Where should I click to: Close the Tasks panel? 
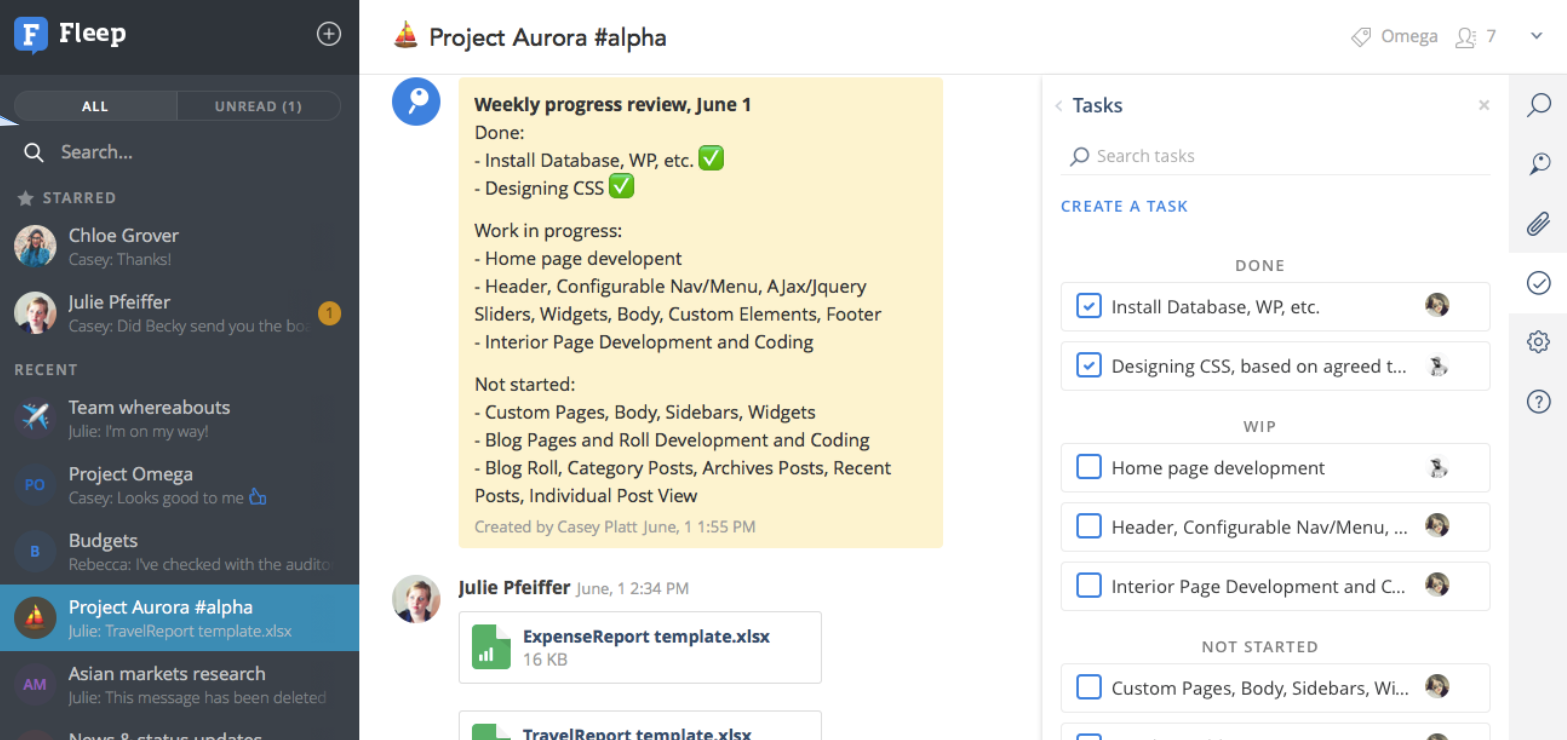1484,105
